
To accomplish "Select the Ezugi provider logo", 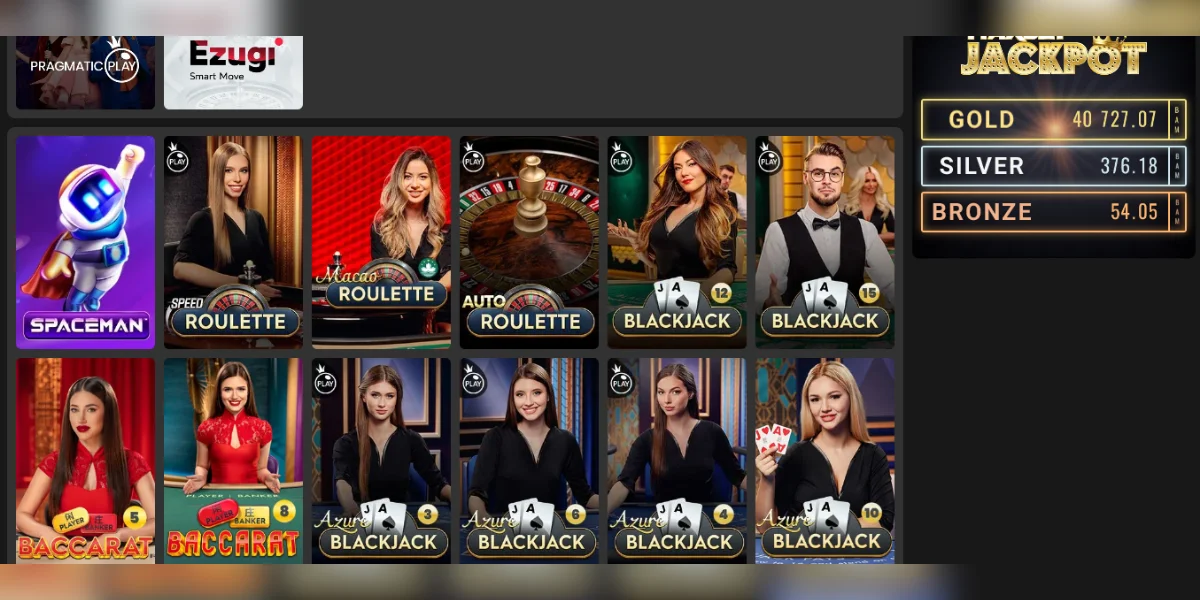I will tap(233, 72).
